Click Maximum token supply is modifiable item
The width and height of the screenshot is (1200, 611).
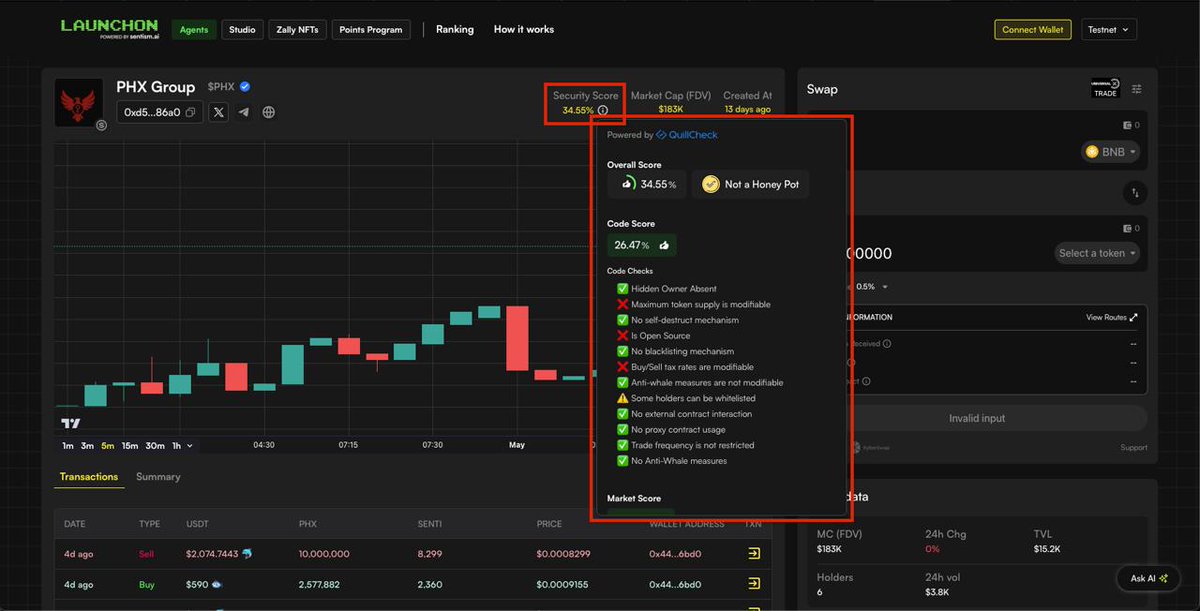[x=694, y=304]
